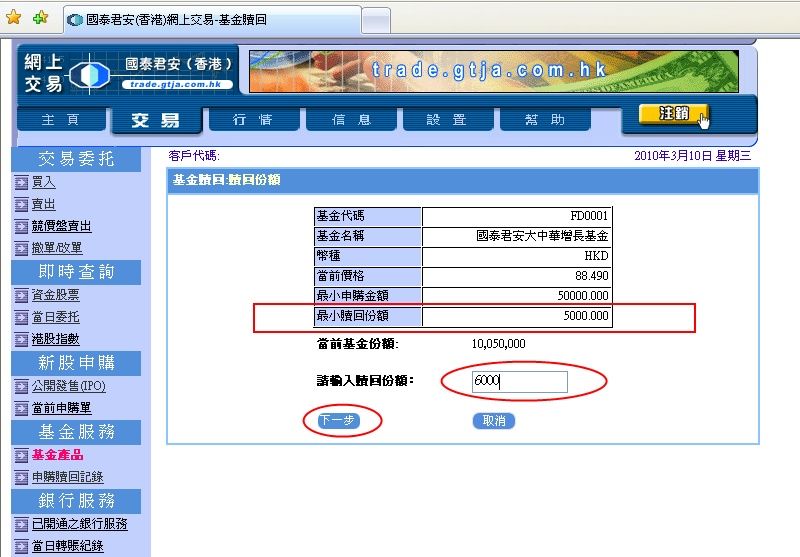This screenshot has height=557, width=800.
Task: Open the 已開通之銀行服務 link
Action: click(x=80, y=524)
